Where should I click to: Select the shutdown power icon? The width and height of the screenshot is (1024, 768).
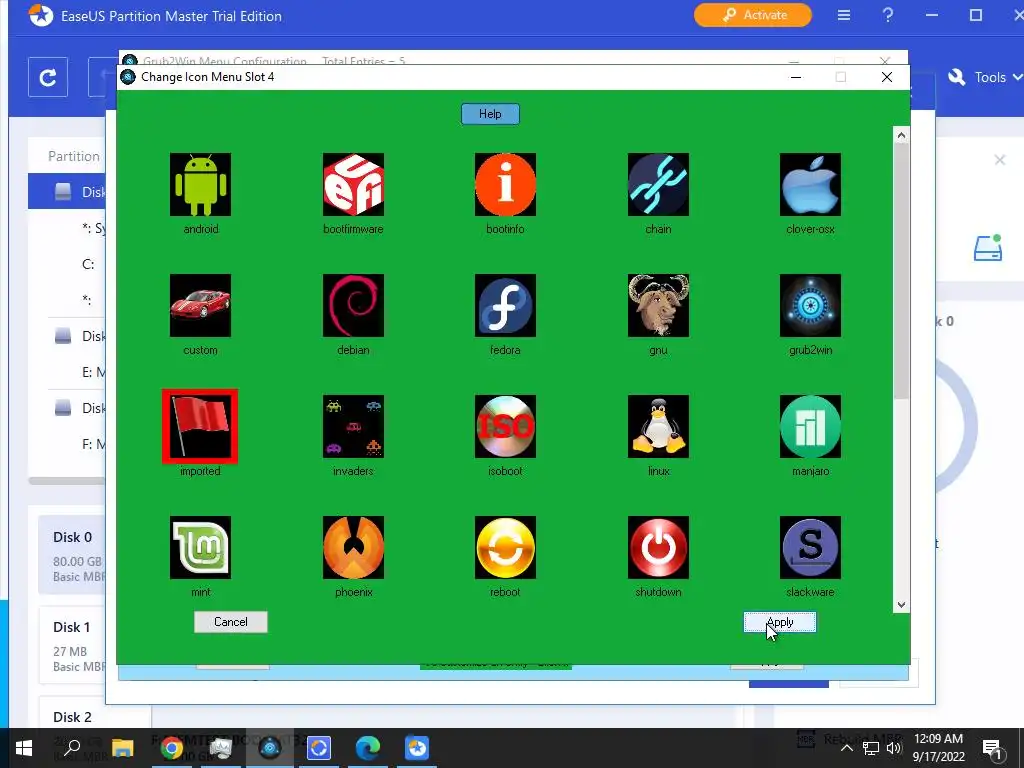658,547
